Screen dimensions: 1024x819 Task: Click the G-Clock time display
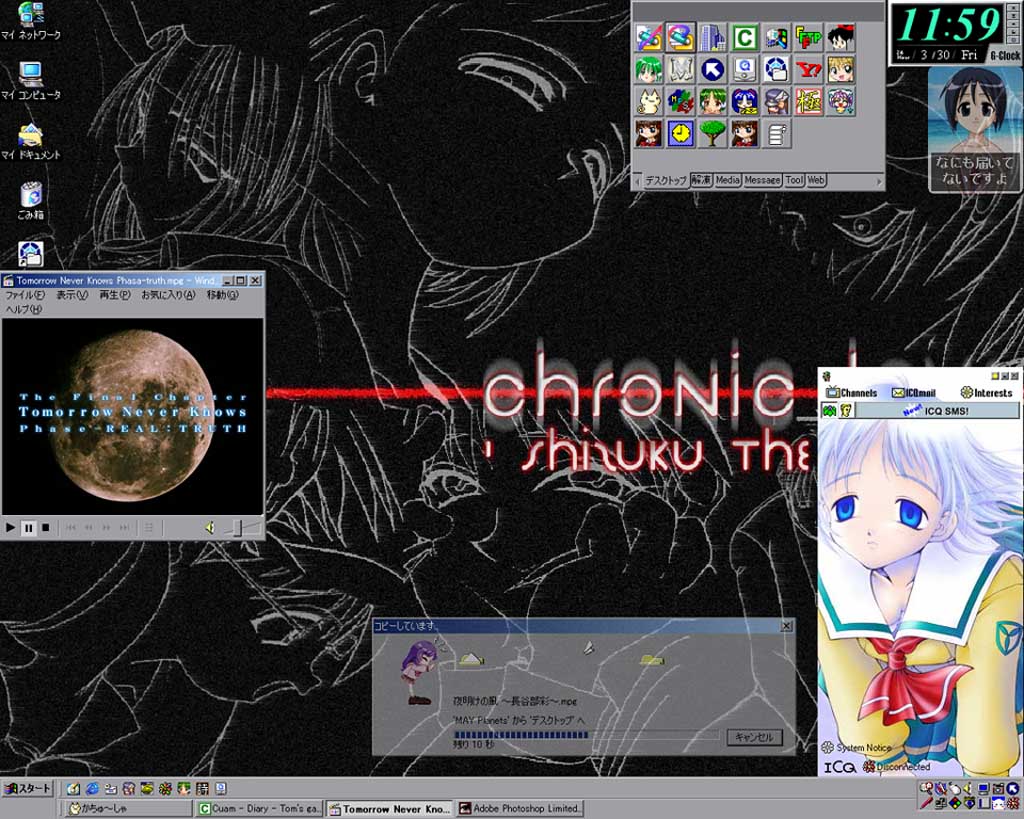click(x=950, y=25)
